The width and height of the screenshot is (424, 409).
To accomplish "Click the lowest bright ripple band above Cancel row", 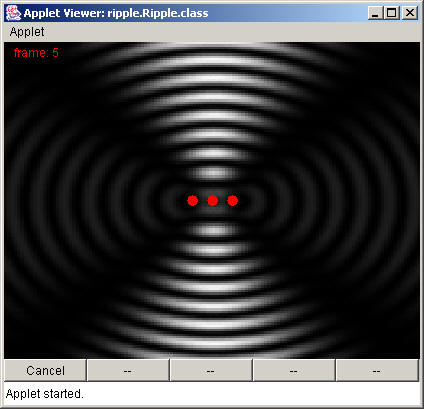I will click(x=213, y=343).
